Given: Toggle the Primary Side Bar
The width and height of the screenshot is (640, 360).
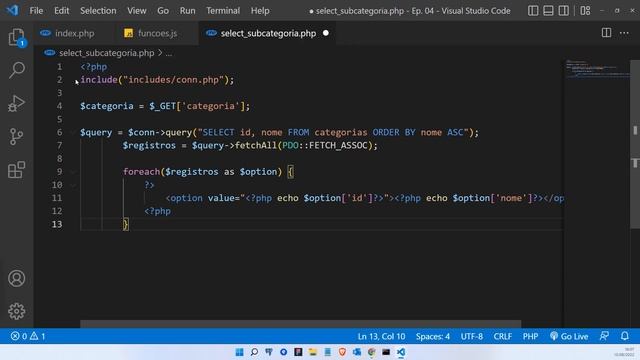Looking at the screenshot, I should [533, 11].
